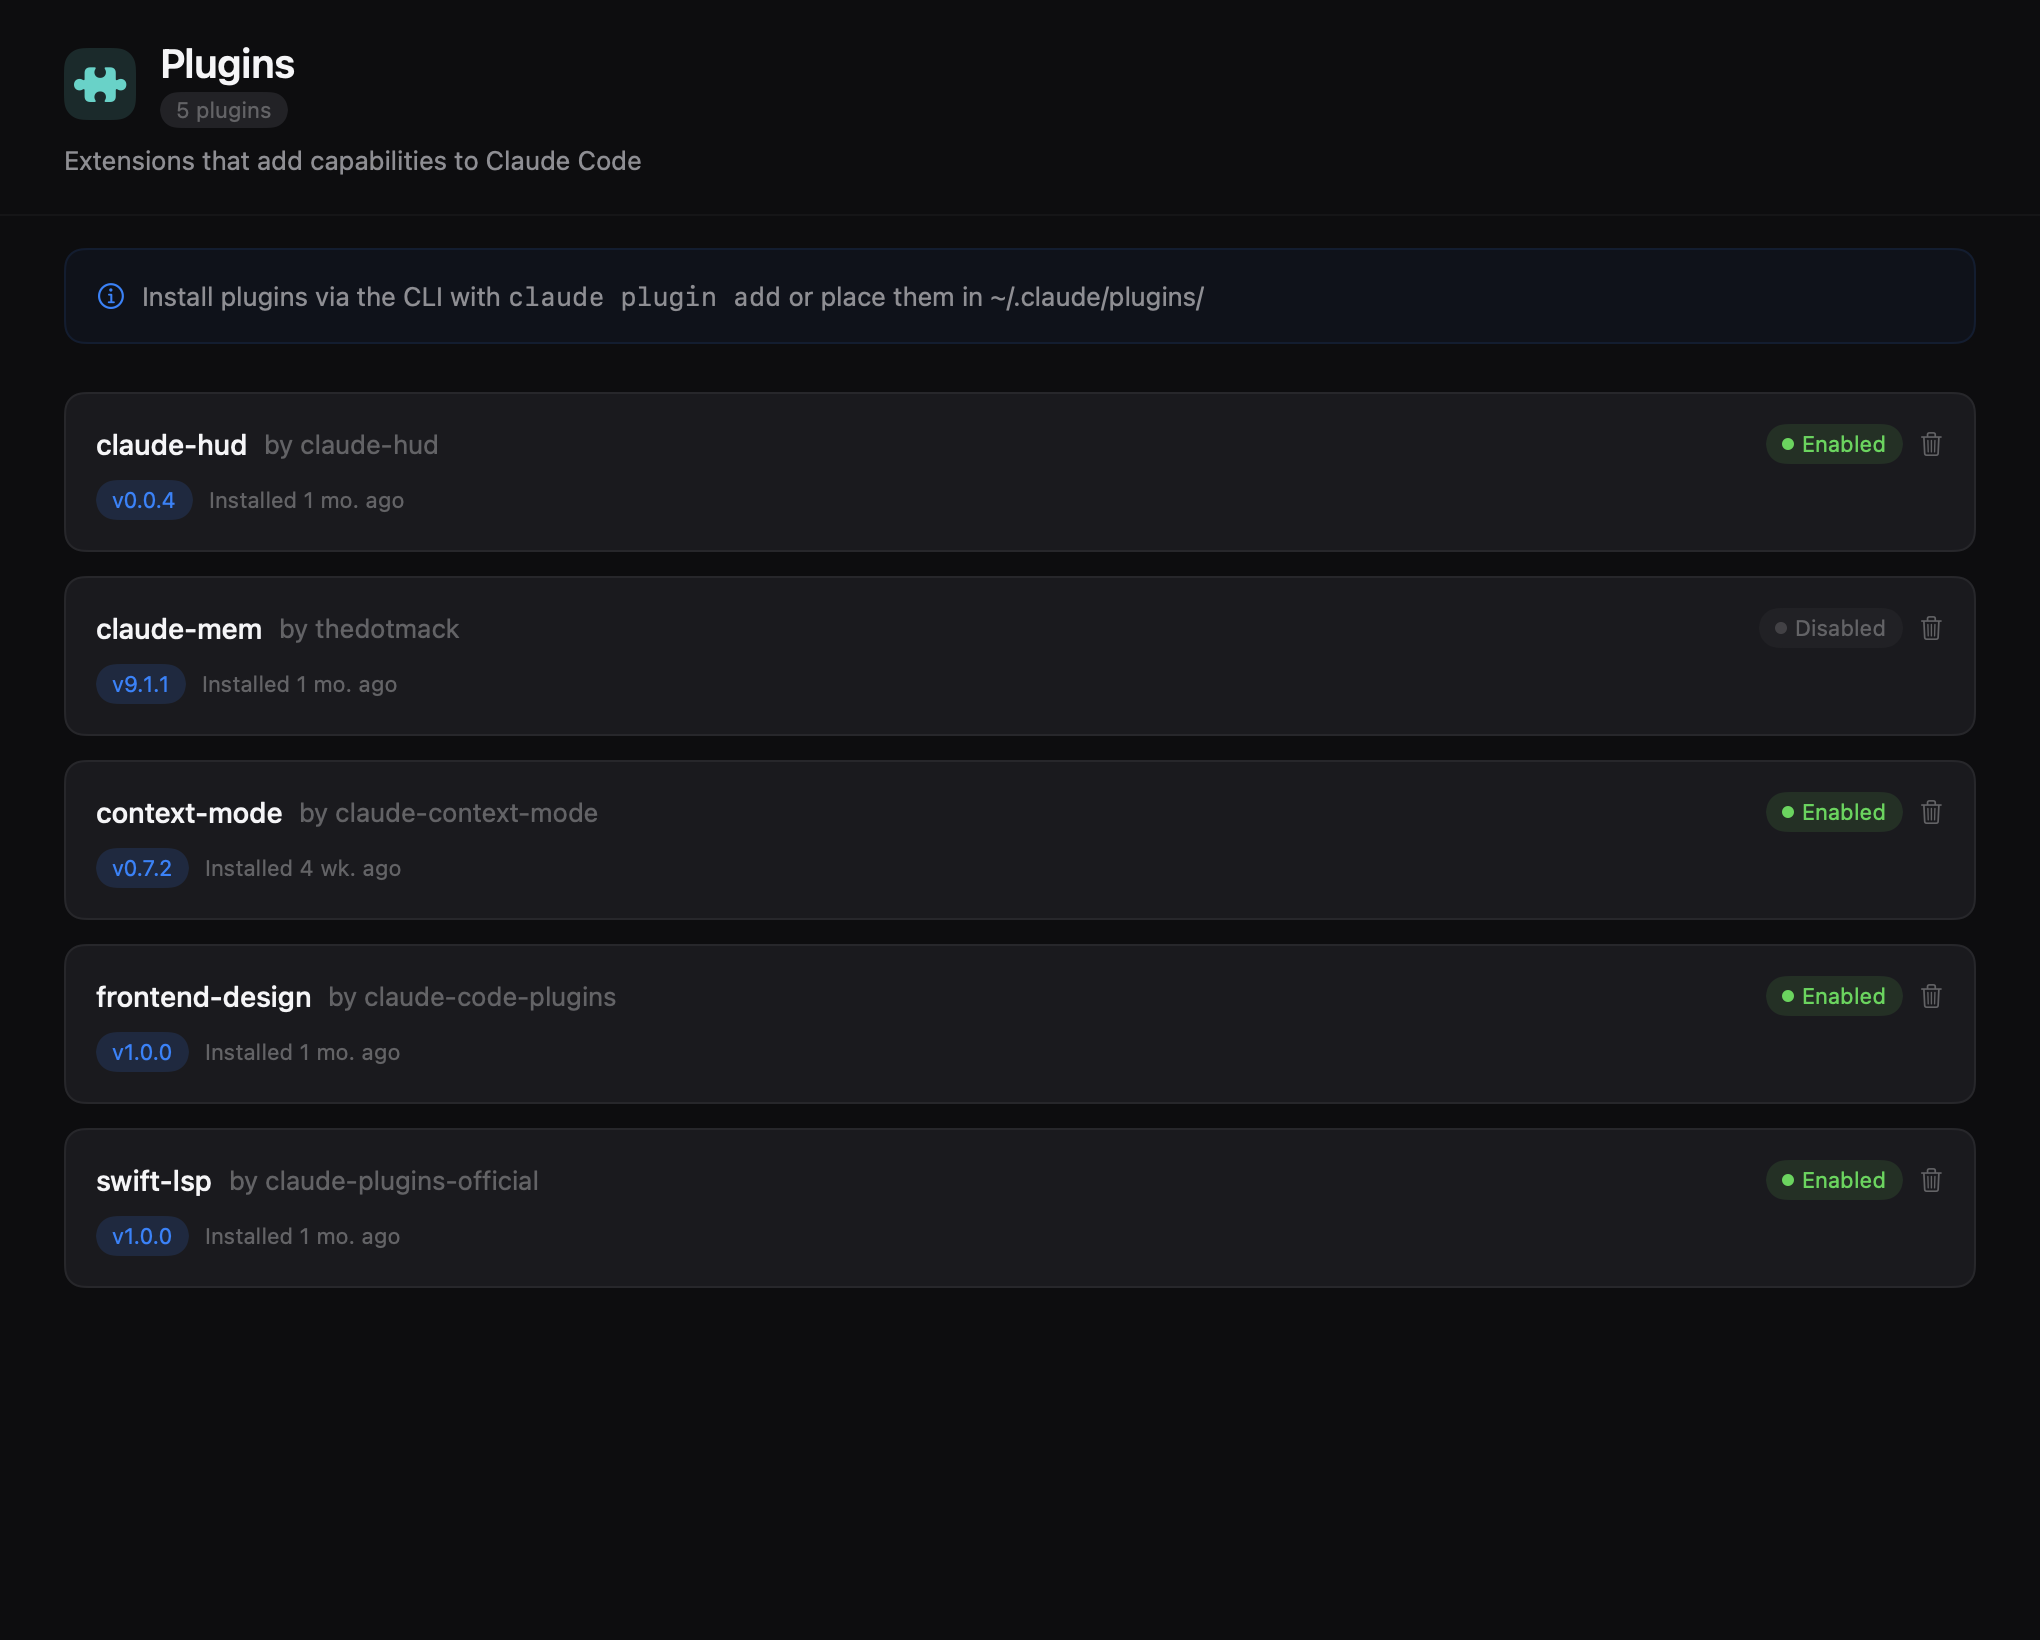The image size is (2040, 1640).
Task: Remove frontend-design using its trash icon
Action: [1931, 996]
